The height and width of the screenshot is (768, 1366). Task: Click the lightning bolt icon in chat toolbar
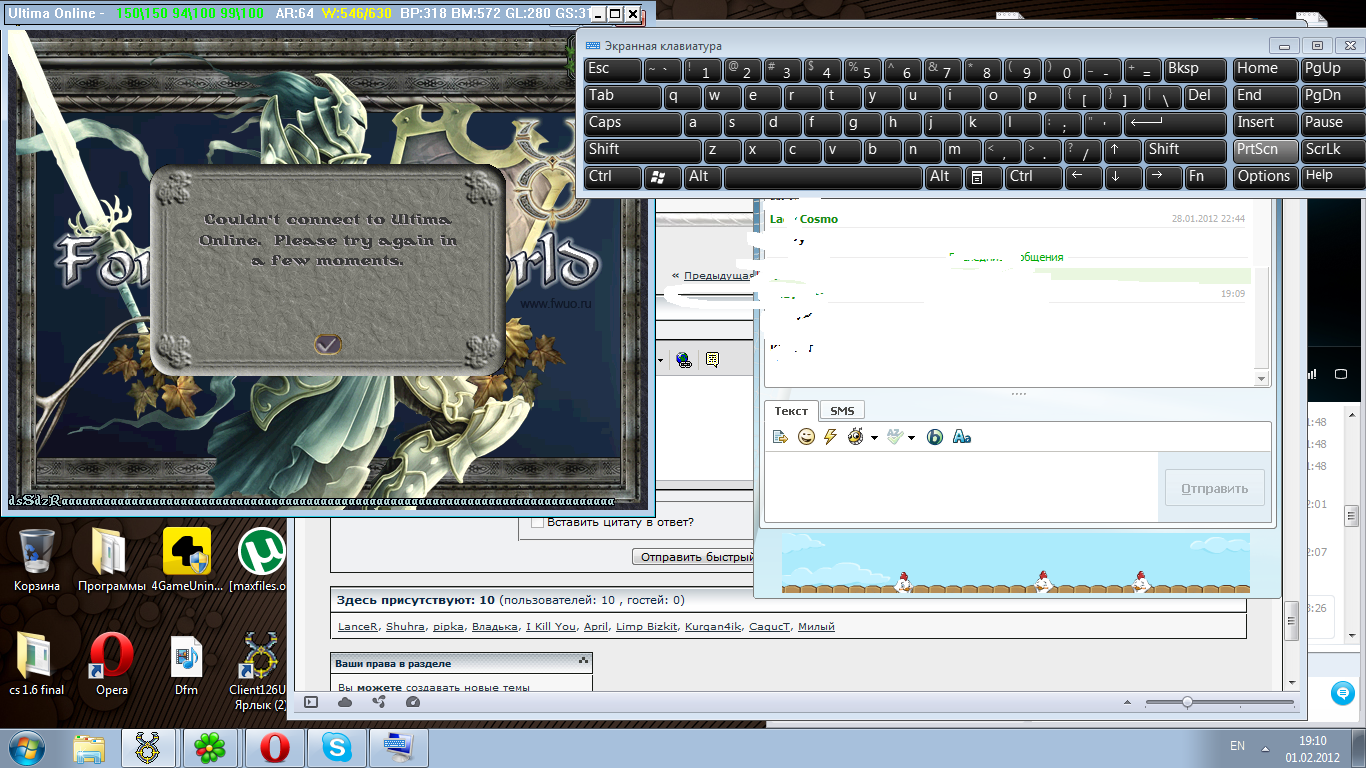[829, 437]
